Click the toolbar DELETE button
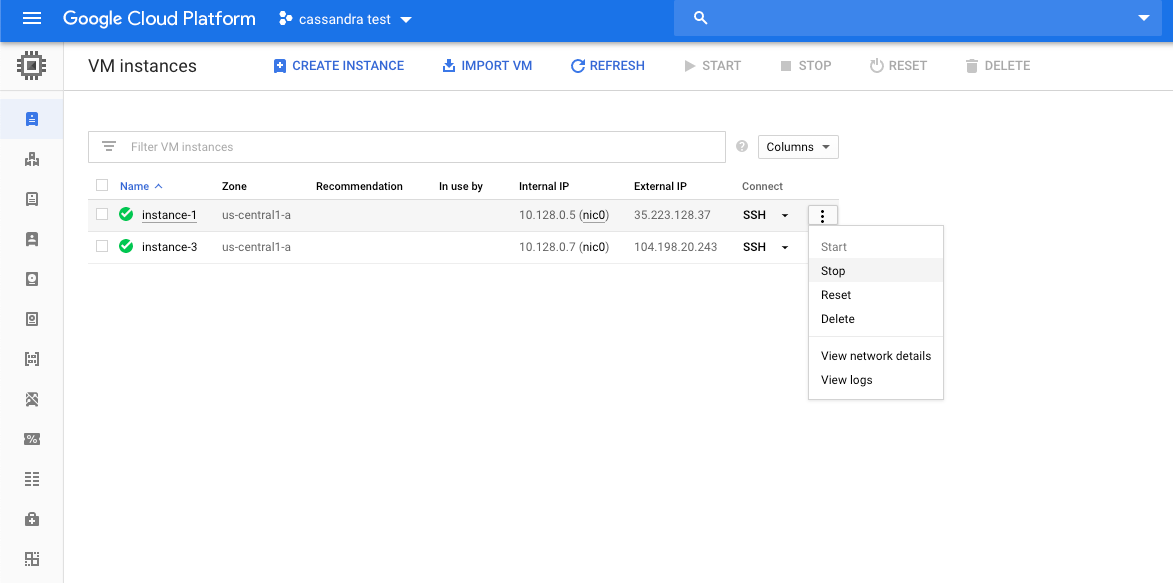Screen dimensions: 1173x583 (x=997, y=66)
